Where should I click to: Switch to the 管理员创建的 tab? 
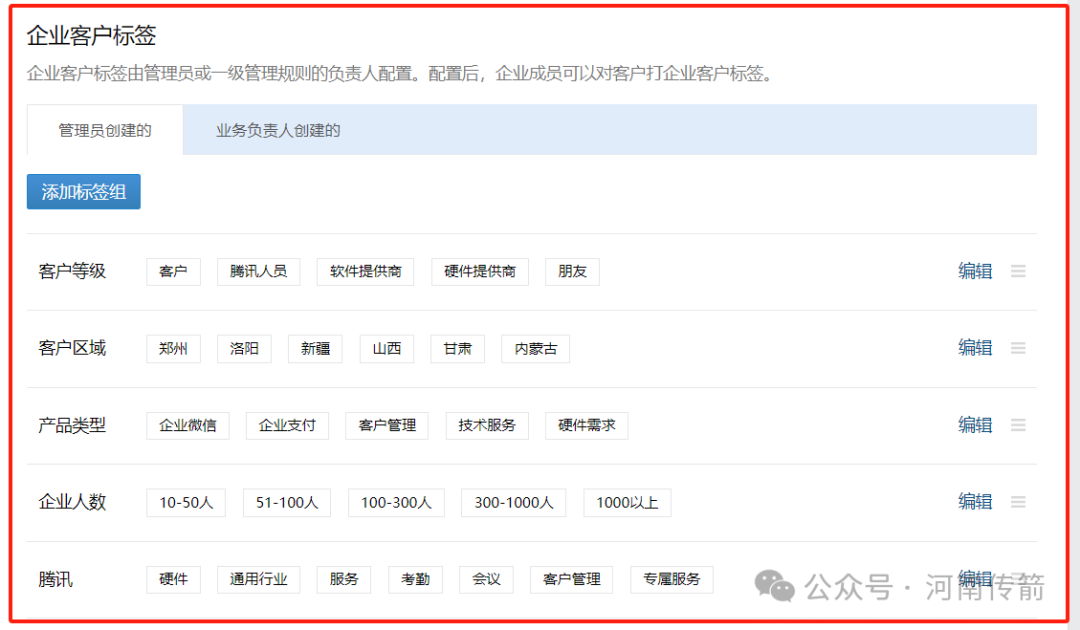click(105, 130)
